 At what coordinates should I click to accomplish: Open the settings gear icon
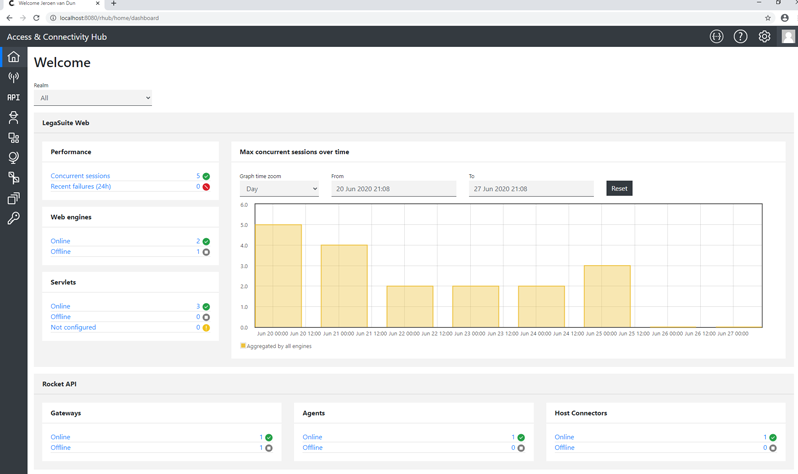[764, 37]
